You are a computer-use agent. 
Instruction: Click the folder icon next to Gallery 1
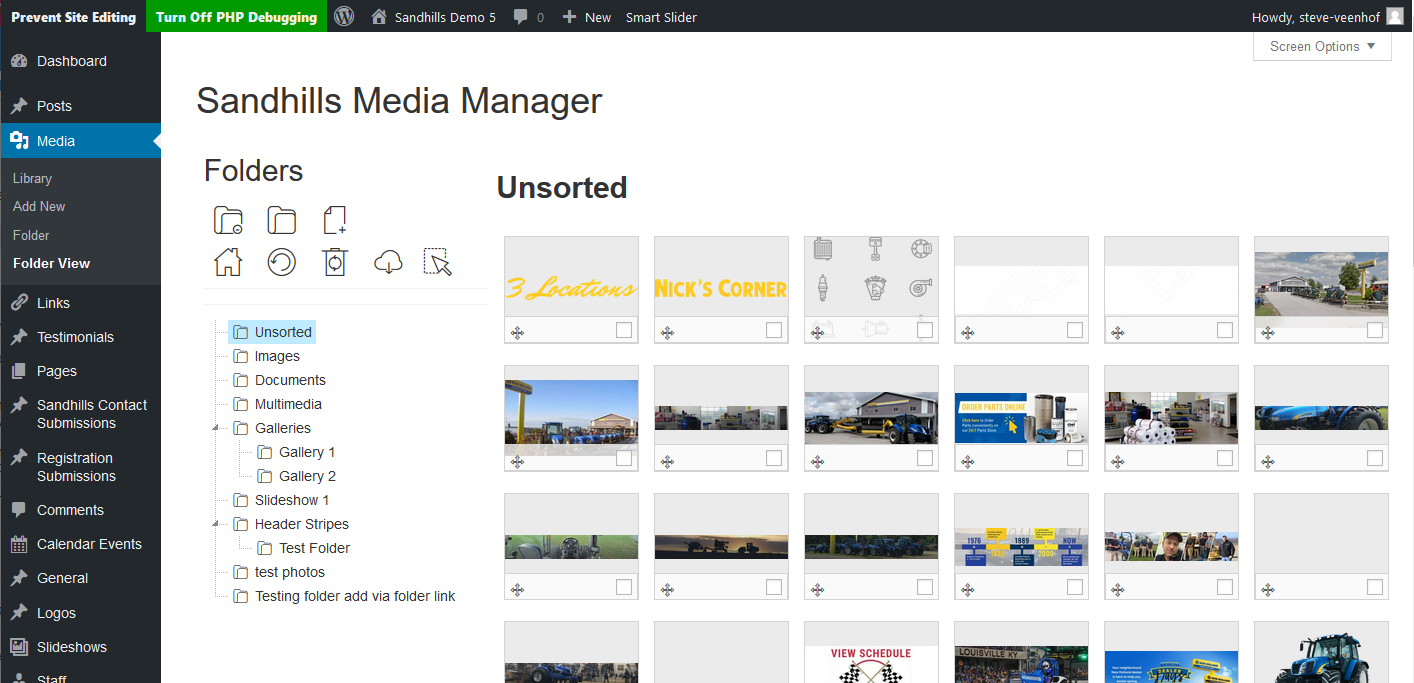tap(265, 452)
